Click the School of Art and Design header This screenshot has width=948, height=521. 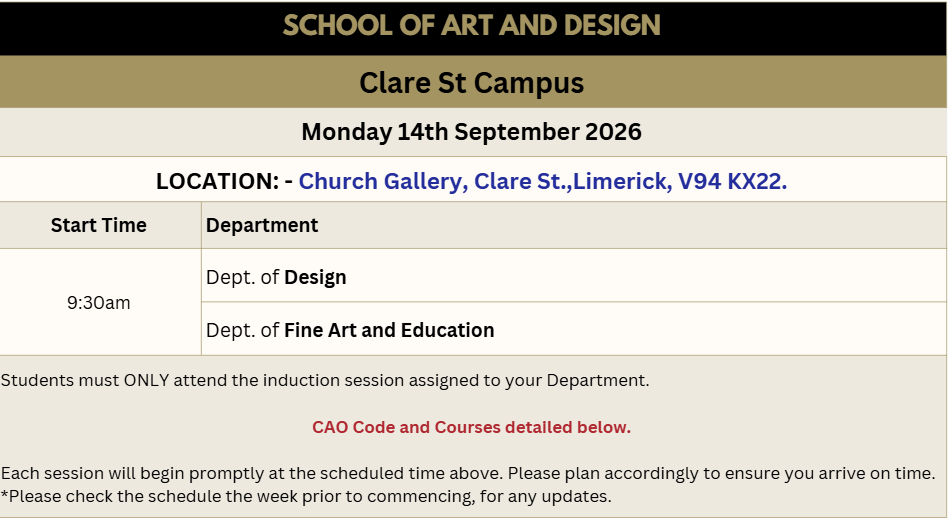tap(472, 25)
